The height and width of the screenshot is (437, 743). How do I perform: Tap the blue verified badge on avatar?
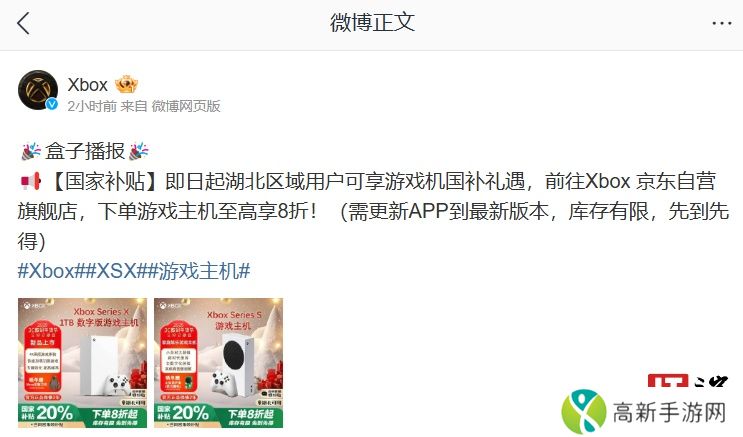pos(52,104)
